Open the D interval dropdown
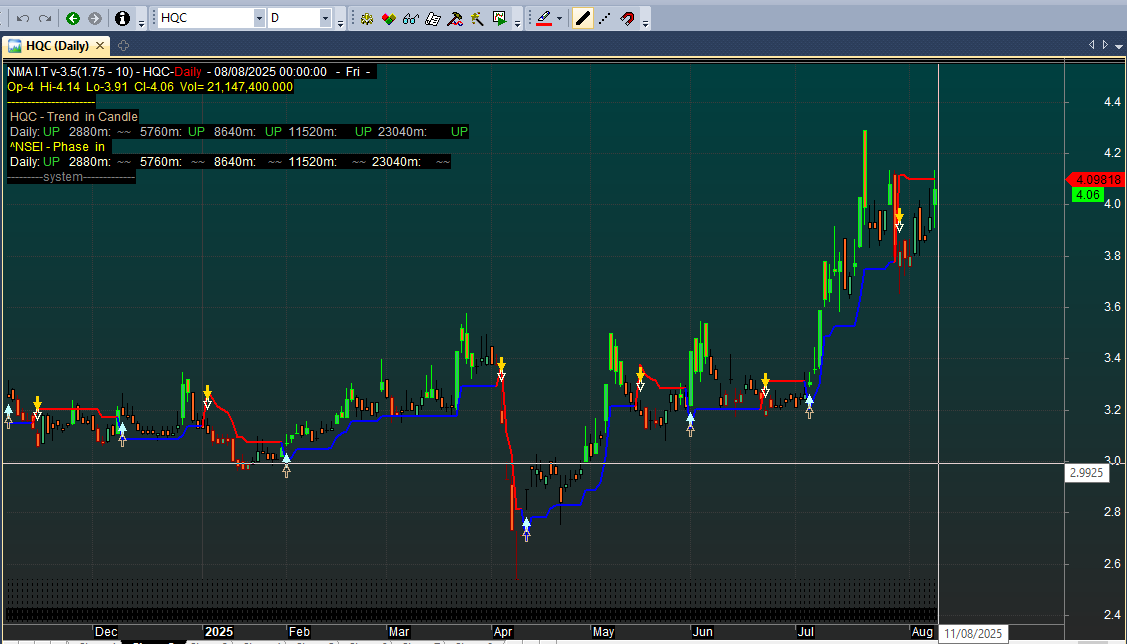Viewport: 1127px width, 644px height. tap(325, 19)
